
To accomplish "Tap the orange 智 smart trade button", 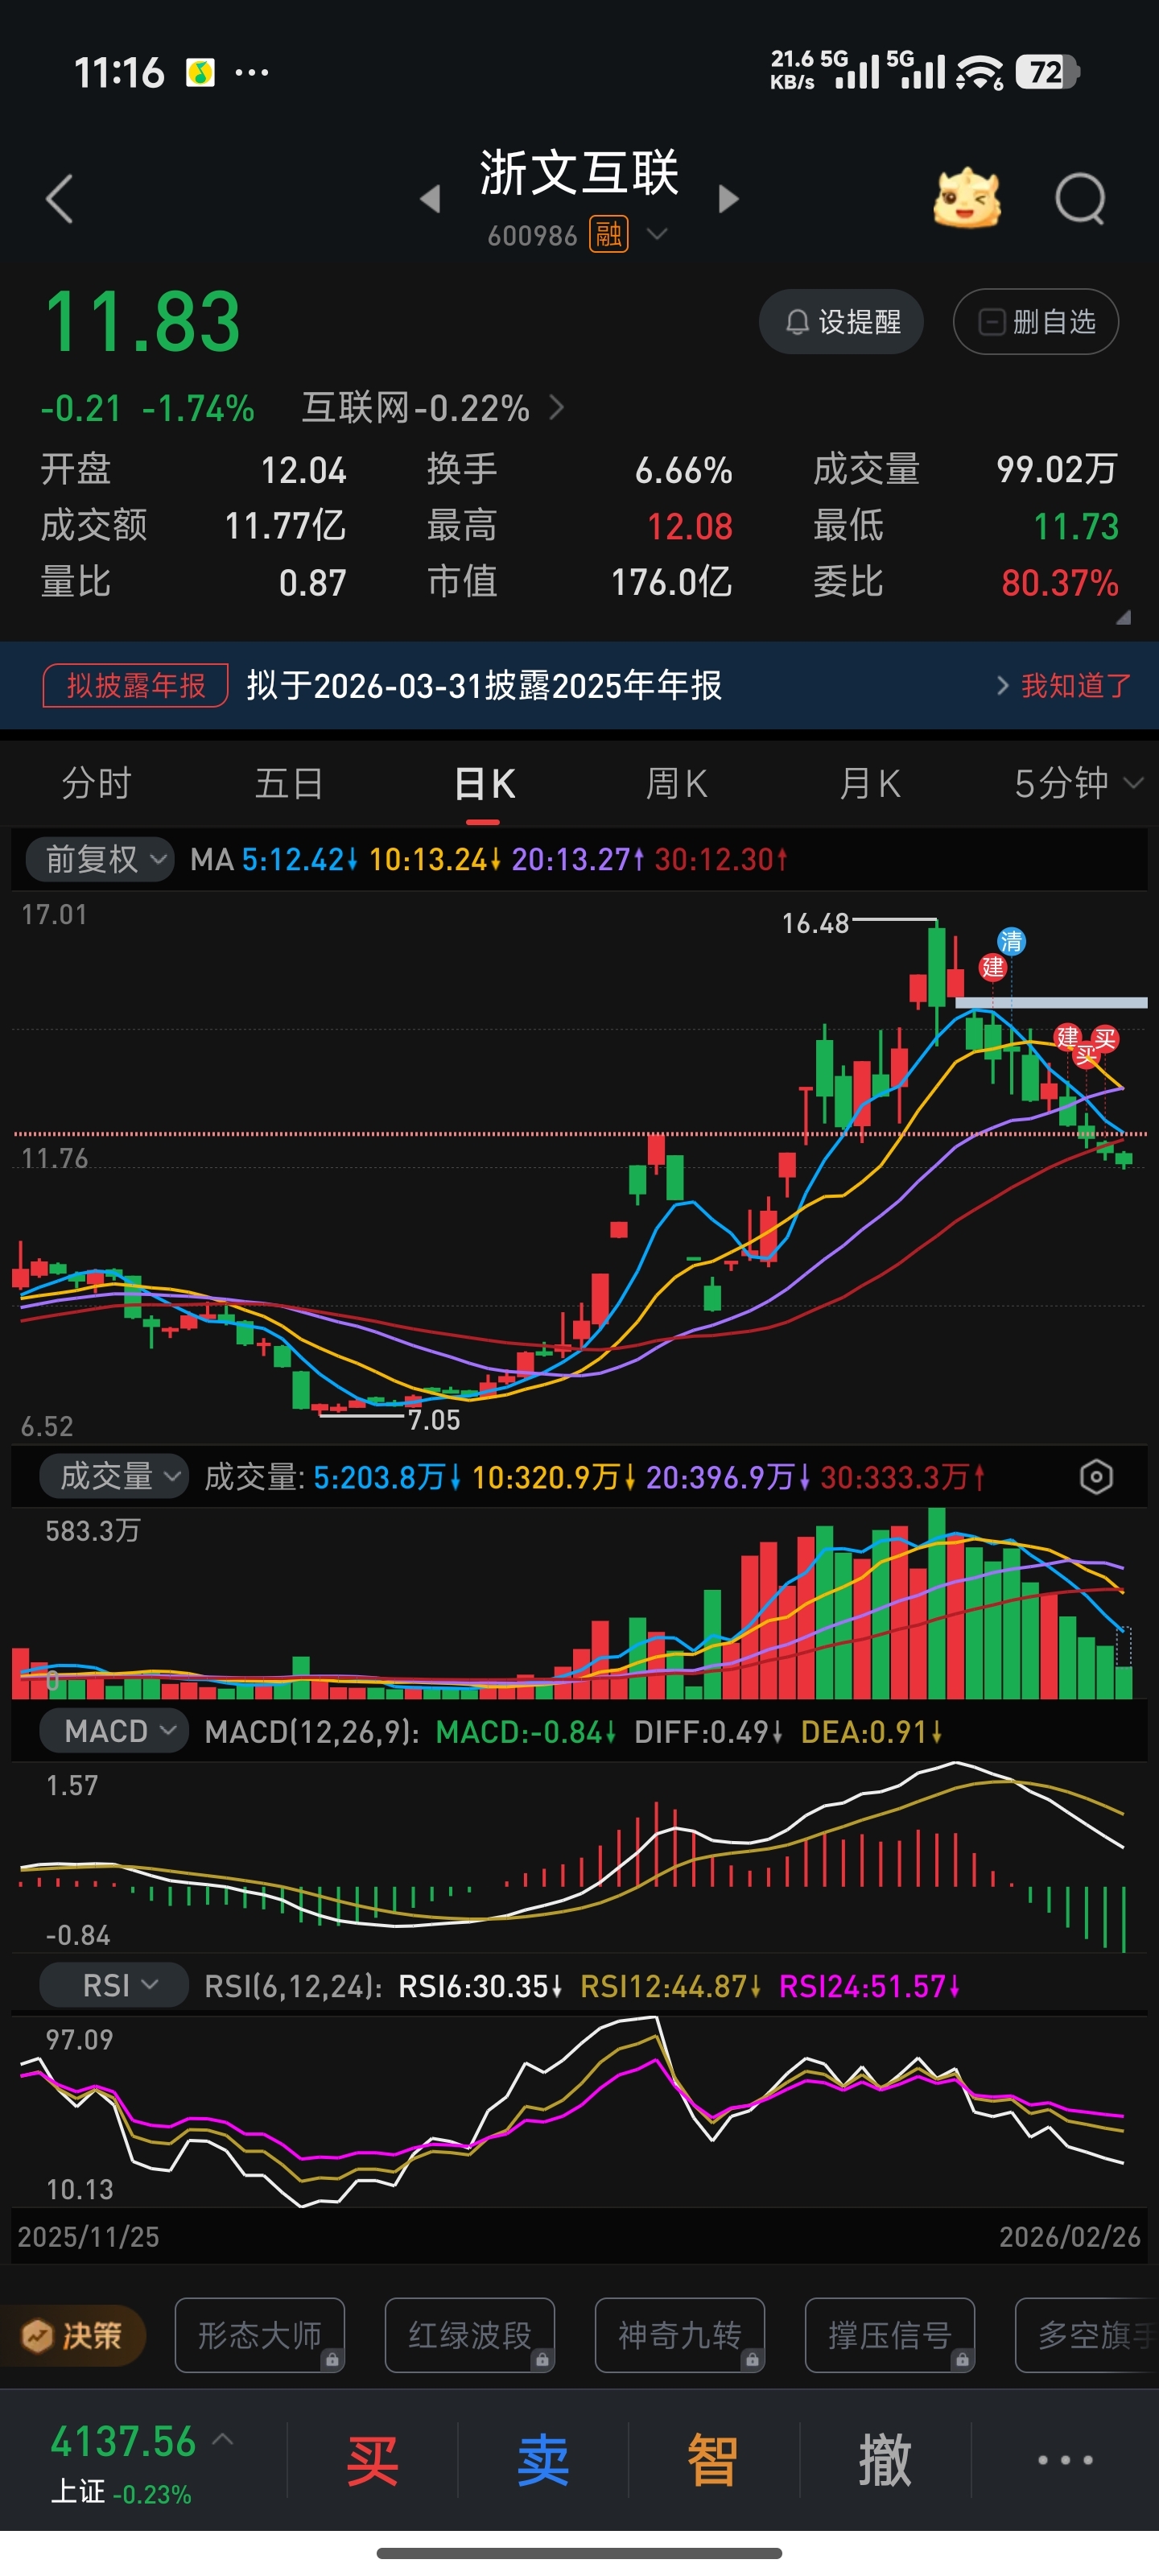I will 713,2460.
